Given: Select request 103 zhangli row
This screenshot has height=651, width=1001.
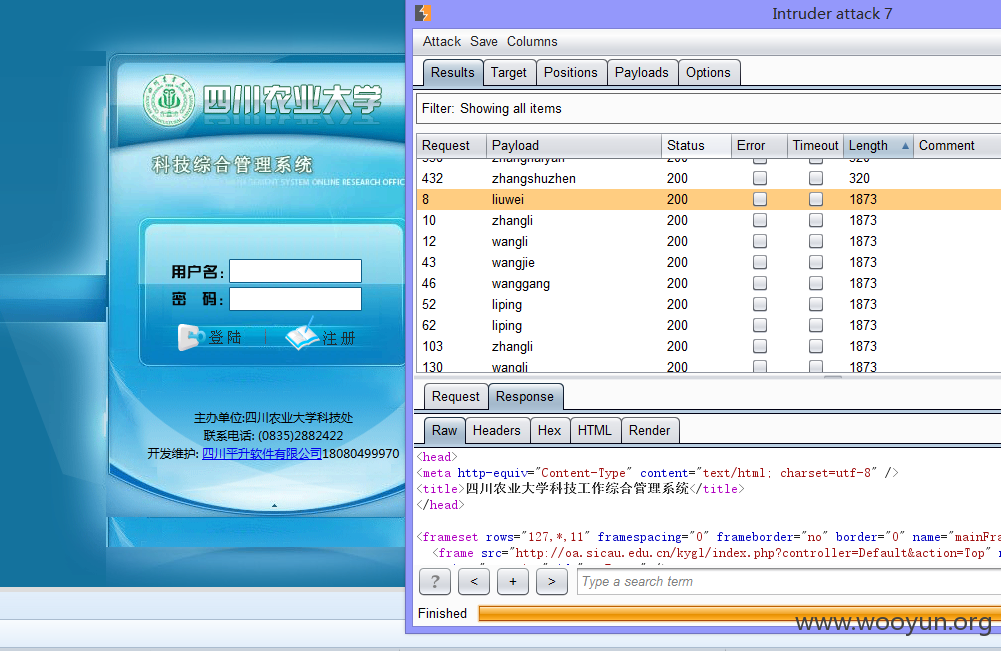Looking at the screenshot, I should [709, 346].
